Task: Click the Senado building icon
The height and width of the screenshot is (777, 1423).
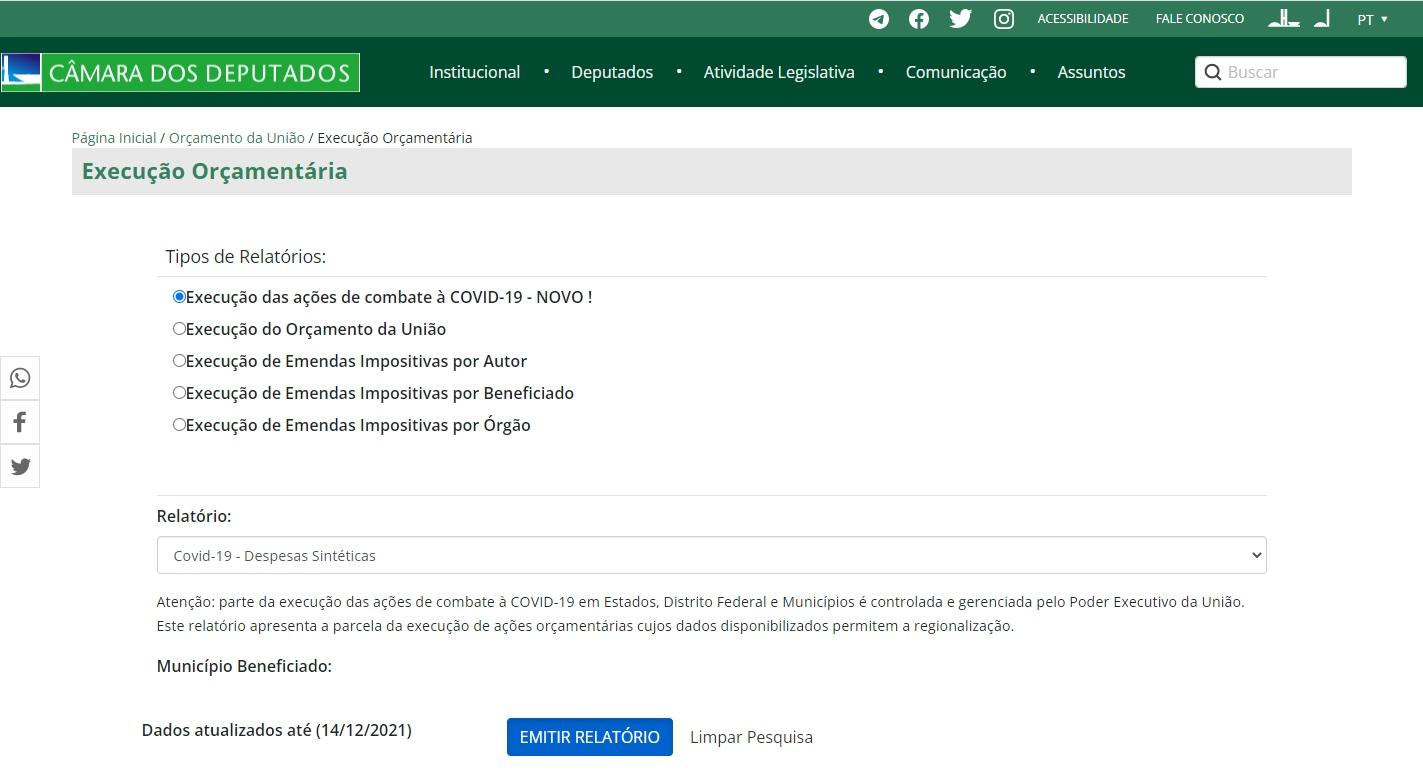Action: tap(1322, 18)
